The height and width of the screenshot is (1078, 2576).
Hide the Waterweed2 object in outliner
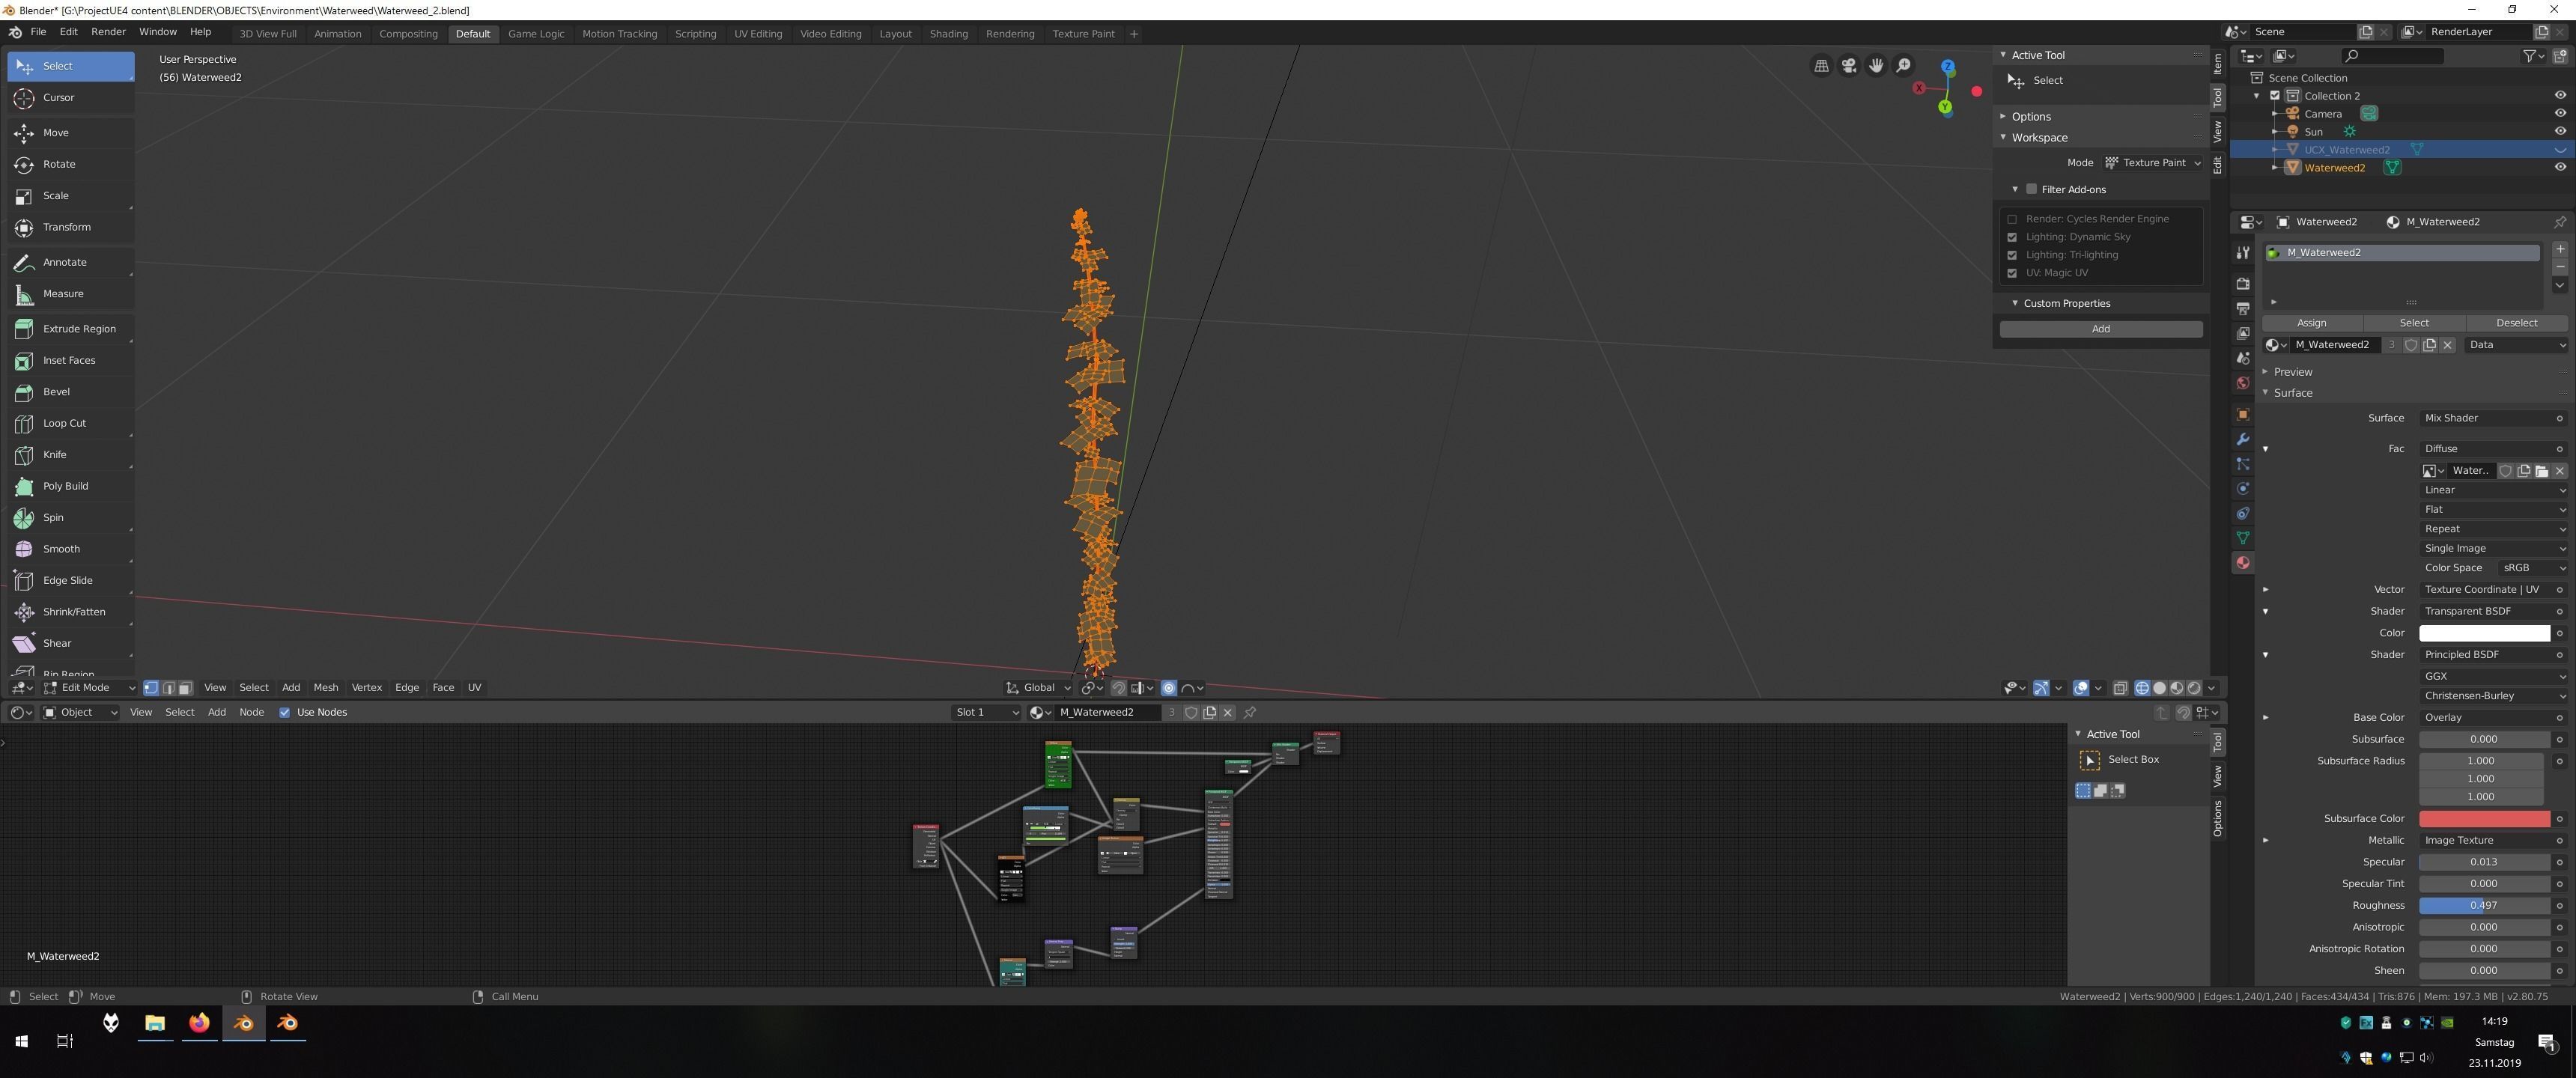pos(2560,168)
